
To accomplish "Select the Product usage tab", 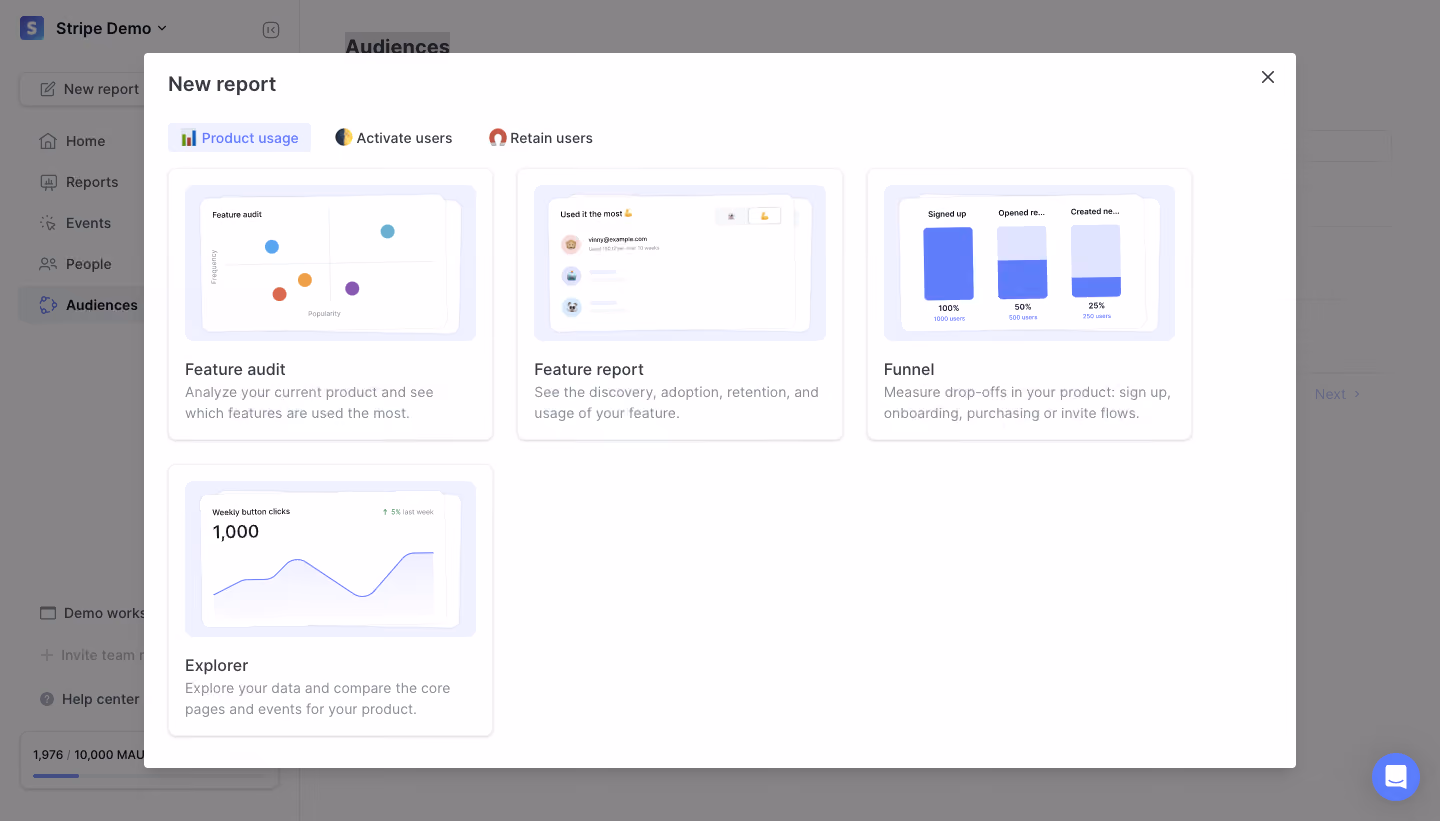I will 239,138.
